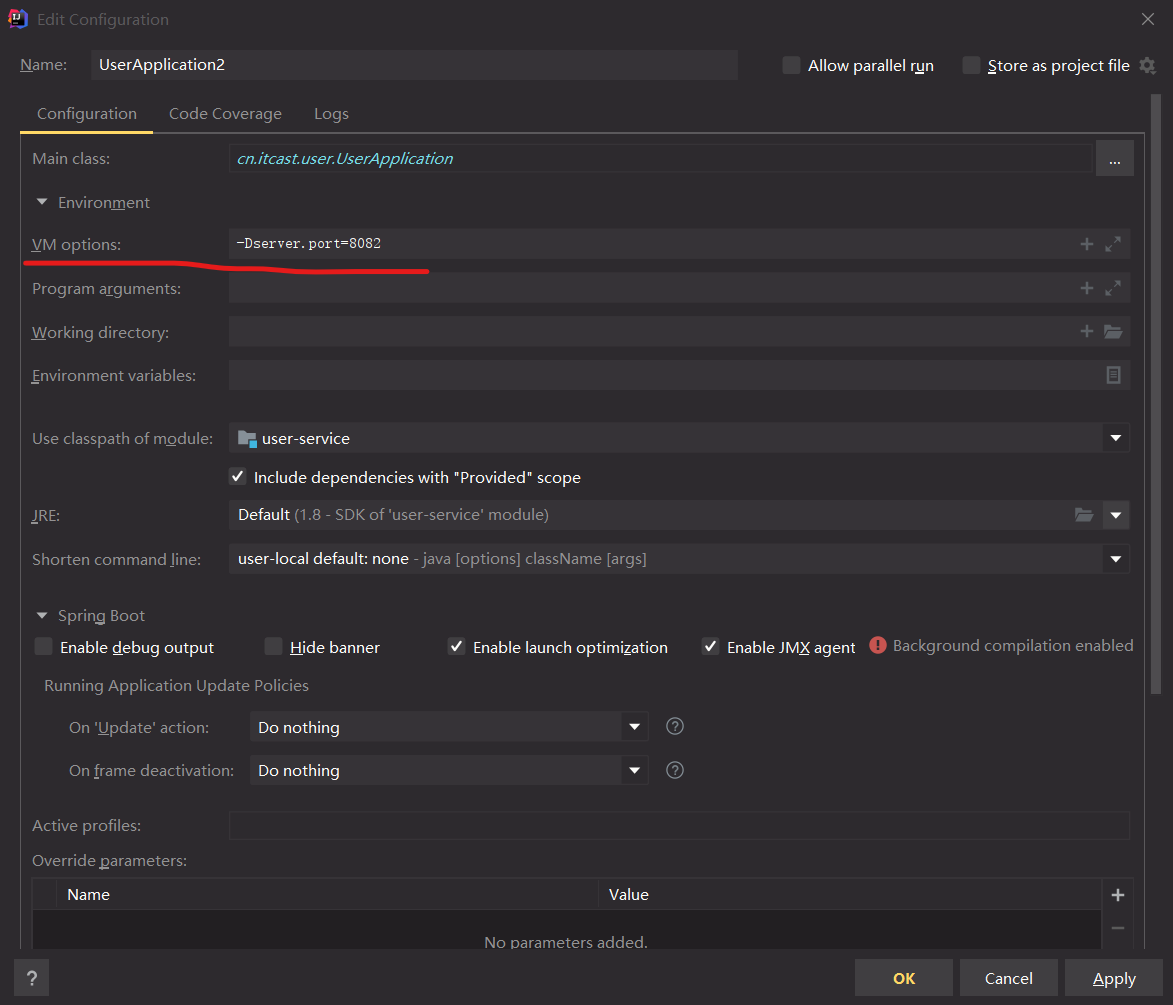The height and width of the screenshot is (1005, 1173).
Task: Switch to the Code Coverage tab
Action: (x=225, y=114)
